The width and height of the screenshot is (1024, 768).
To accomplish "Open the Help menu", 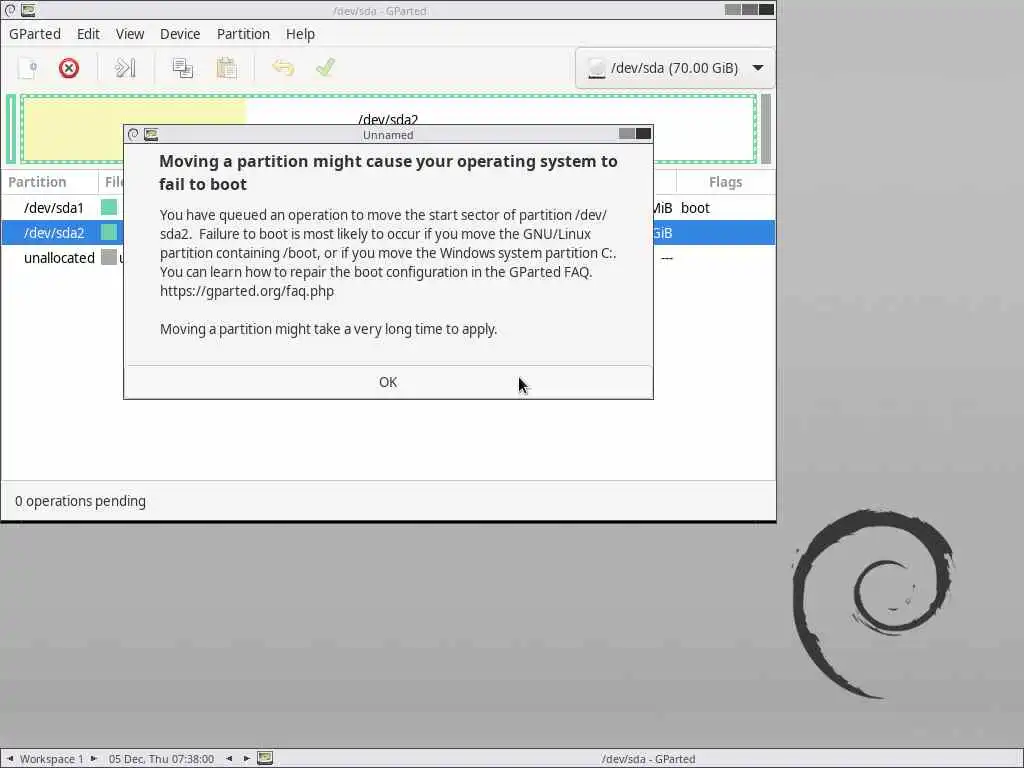I will coord(300,34).
